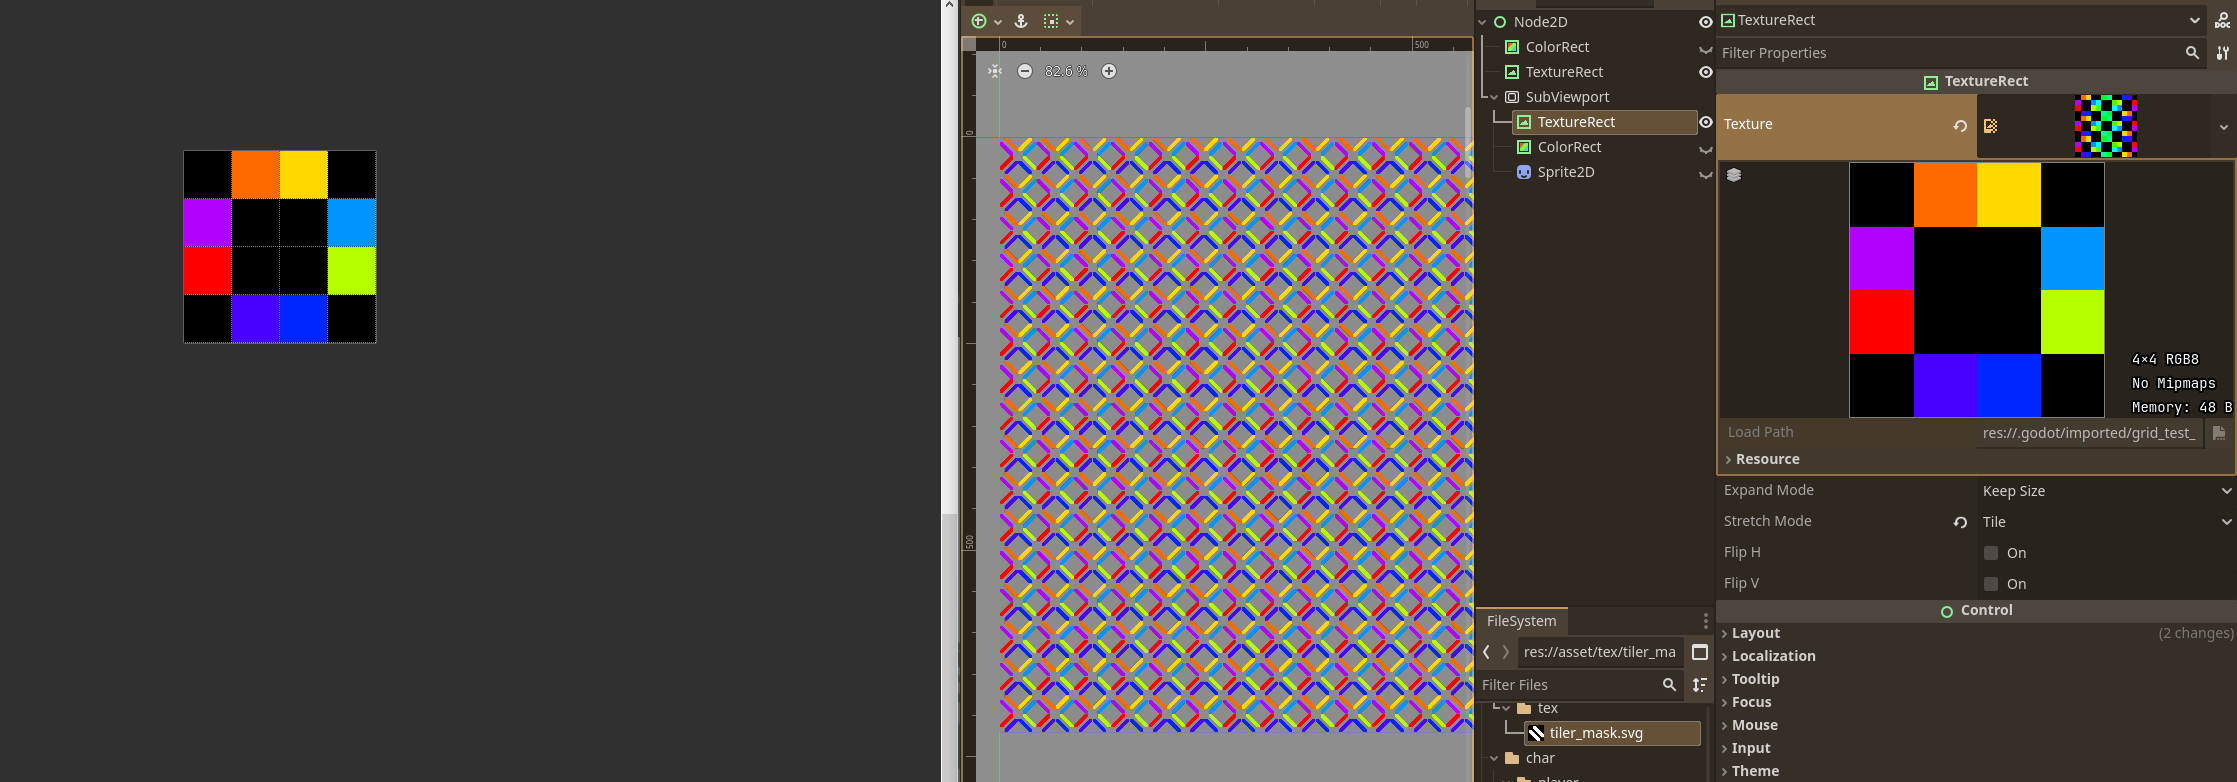Screen dimensions: 2237x782
Task: Switch to the FileSystem tab
Action: coord(1522,621)
